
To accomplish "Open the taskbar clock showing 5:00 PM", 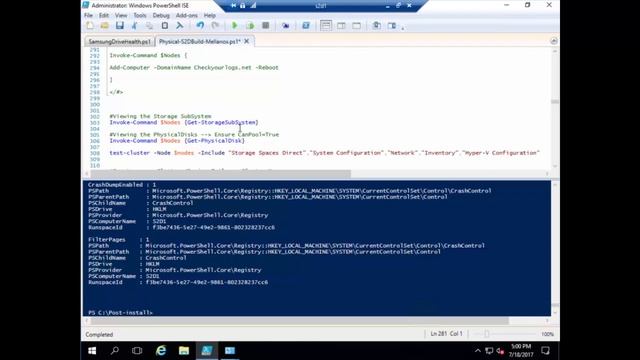I will (521, 351).
